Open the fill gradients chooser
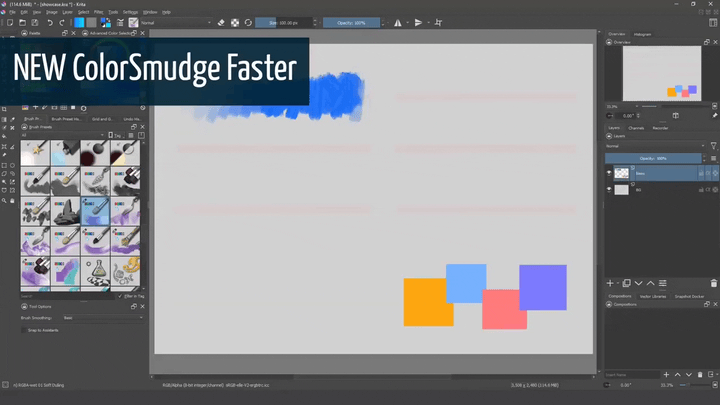720x405 pixels. 79,22
